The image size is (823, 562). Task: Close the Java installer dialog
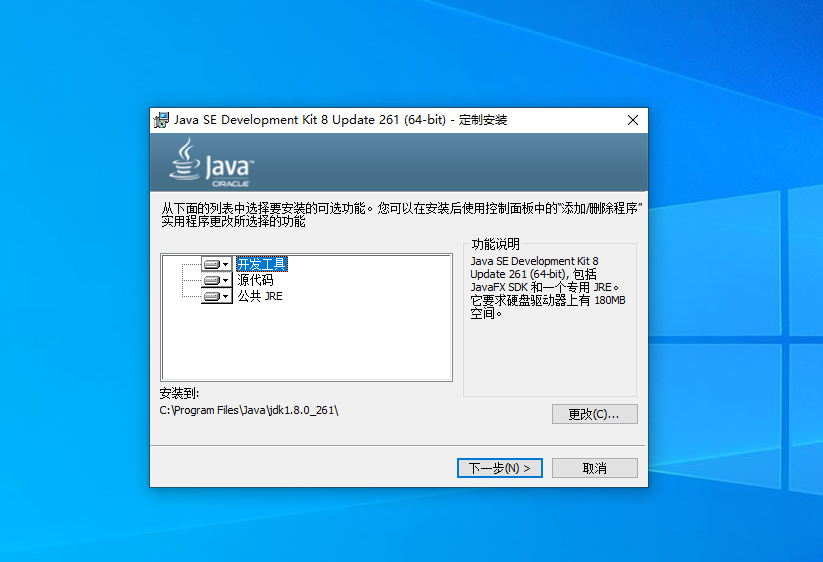pyautogui.click(x=633, y=120)
